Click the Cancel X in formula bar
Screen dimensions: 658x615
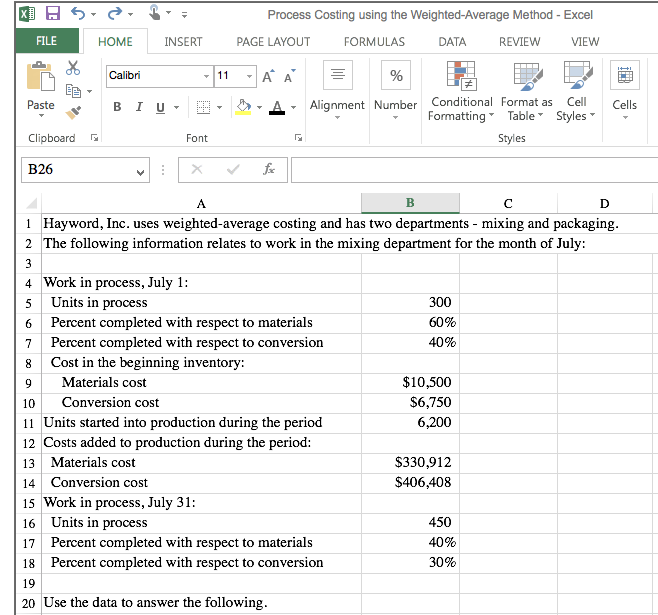[x=197, y=169]
